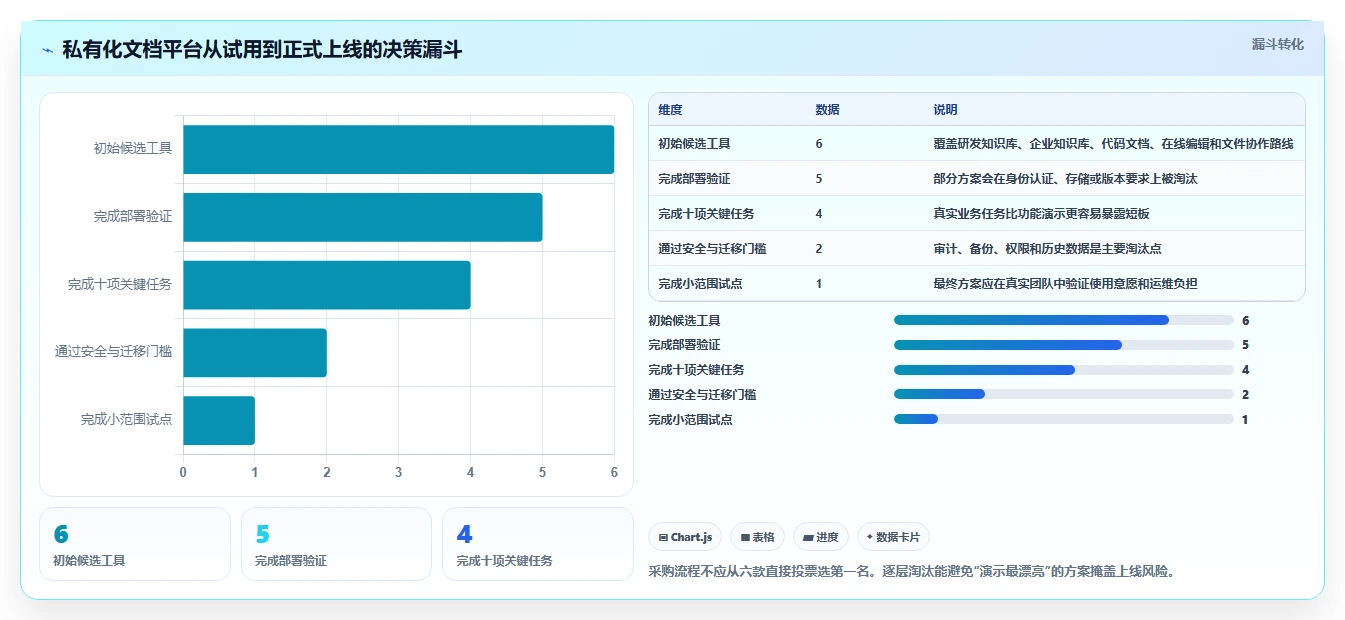Click 完成小范围试点 label in the progress list

point(690,420)
